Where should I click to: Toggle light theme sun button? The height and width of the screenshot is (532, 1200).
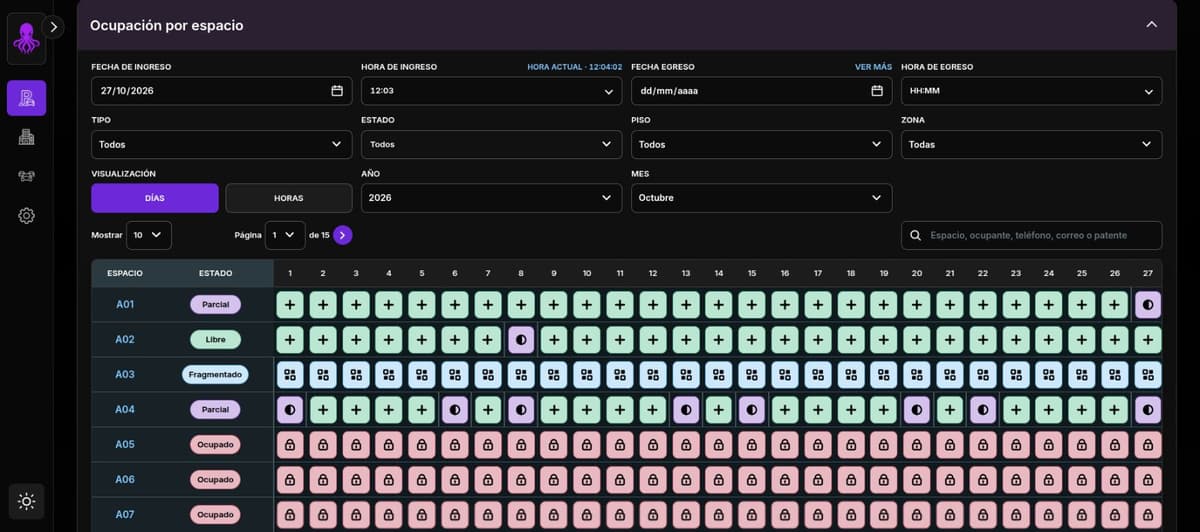(26, 501)
